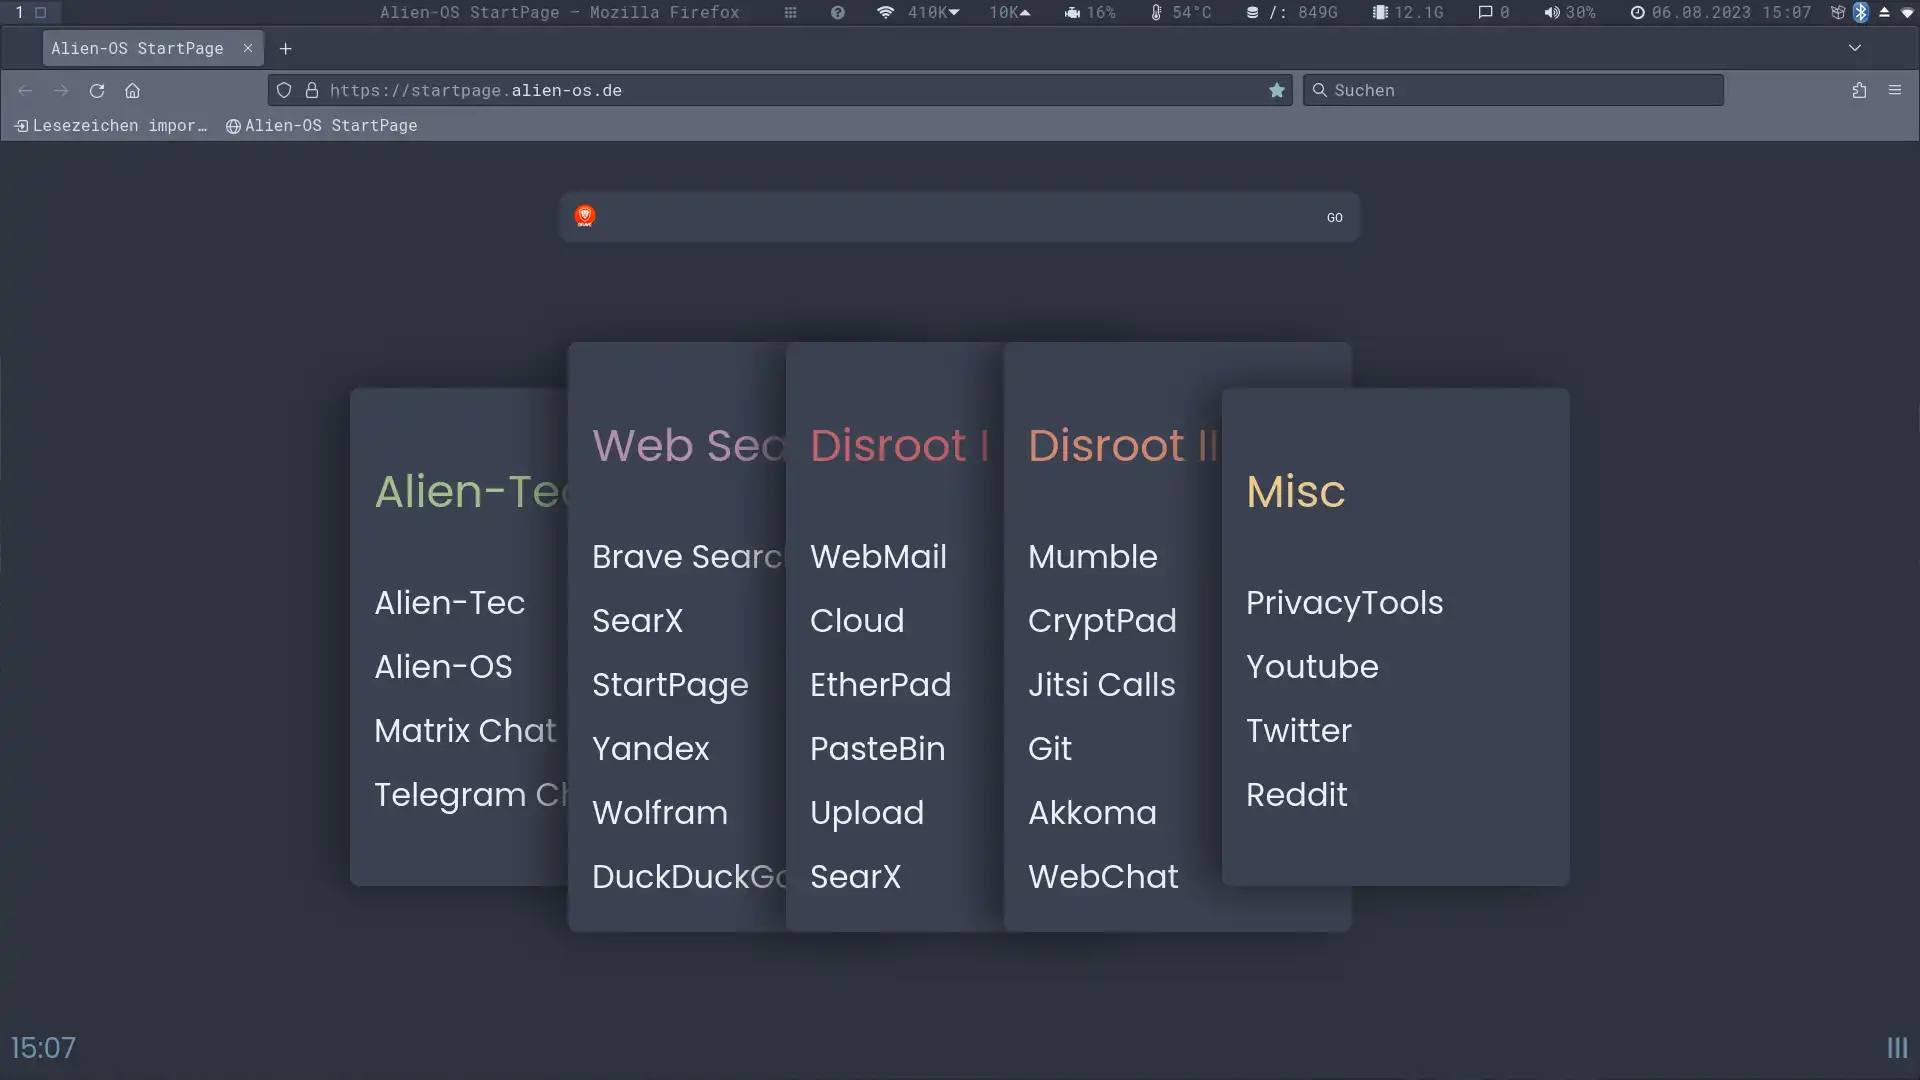This screenshot has width=1920, height=1080.
Task: Open the WebChat link
Action: point(1103,877)
